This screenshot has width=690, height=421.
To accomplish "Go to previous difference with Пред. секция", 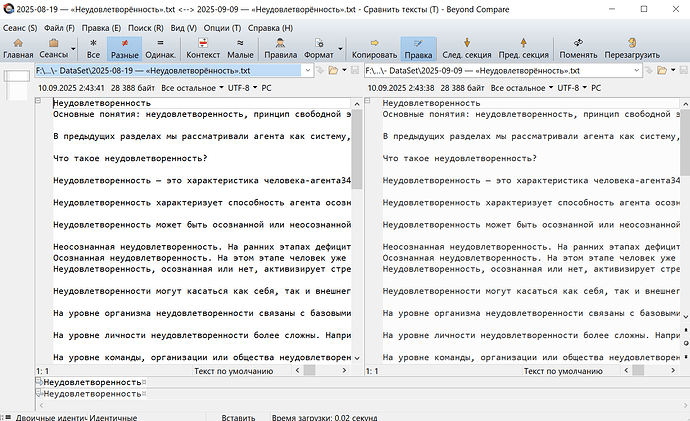I will click(524, 48).
